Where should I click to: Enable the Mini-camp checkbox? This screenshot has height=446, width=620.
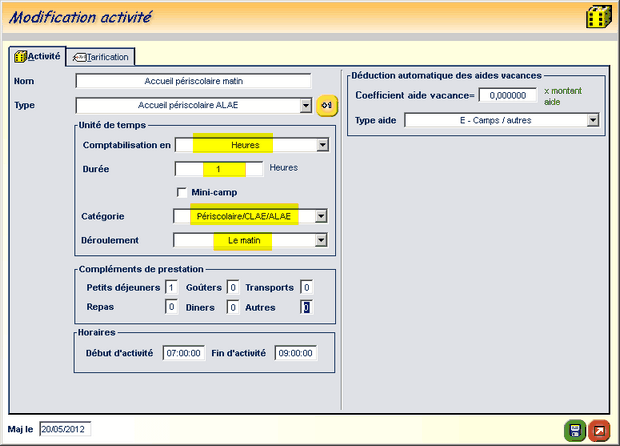tap(182, 192)
